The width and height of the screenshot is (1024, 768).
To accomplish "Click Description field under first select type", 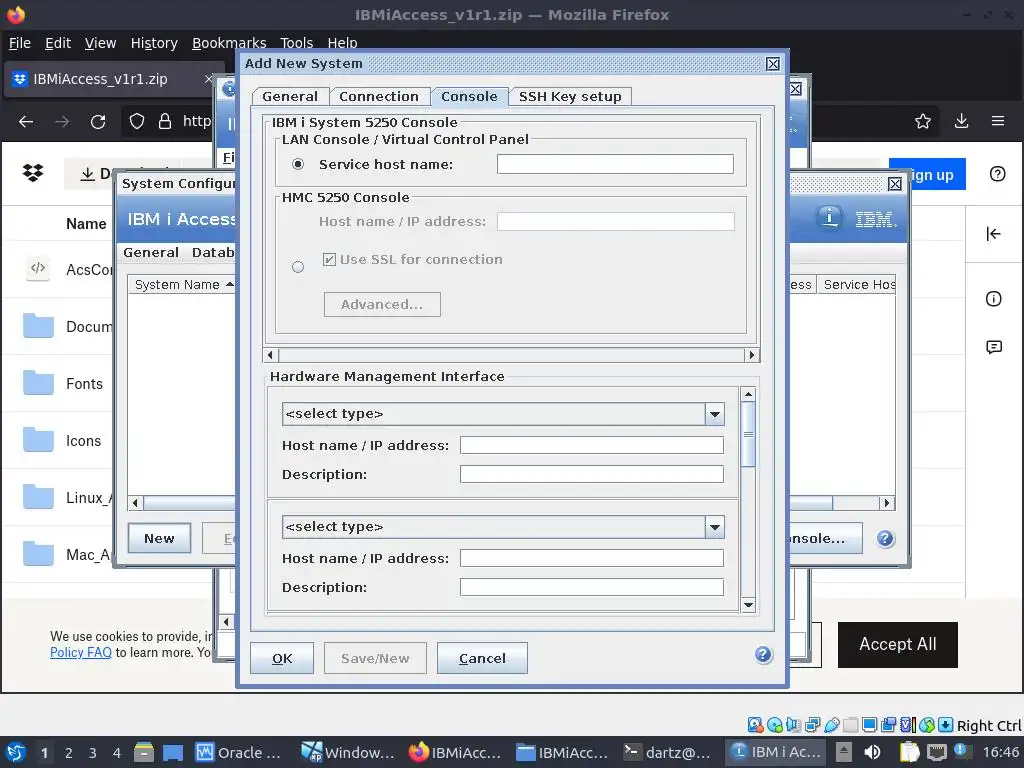I will (592, 474).
